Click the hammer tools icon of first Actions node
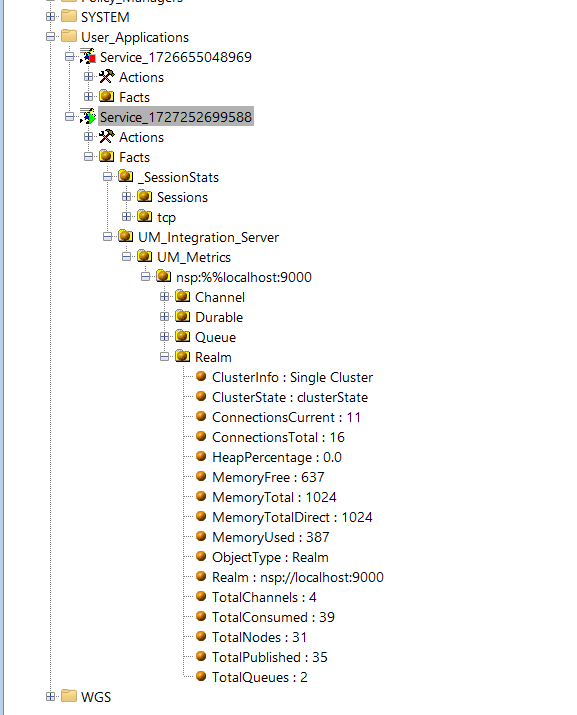 click(107, 77)
